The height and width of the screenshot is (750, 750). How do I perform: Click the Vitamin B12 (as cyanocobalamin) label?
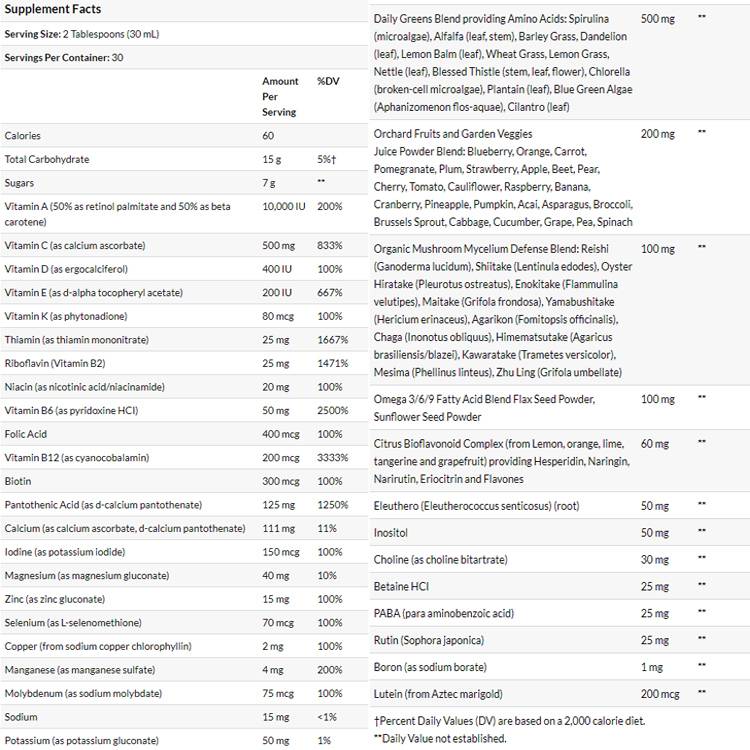(x=77, y=458)
